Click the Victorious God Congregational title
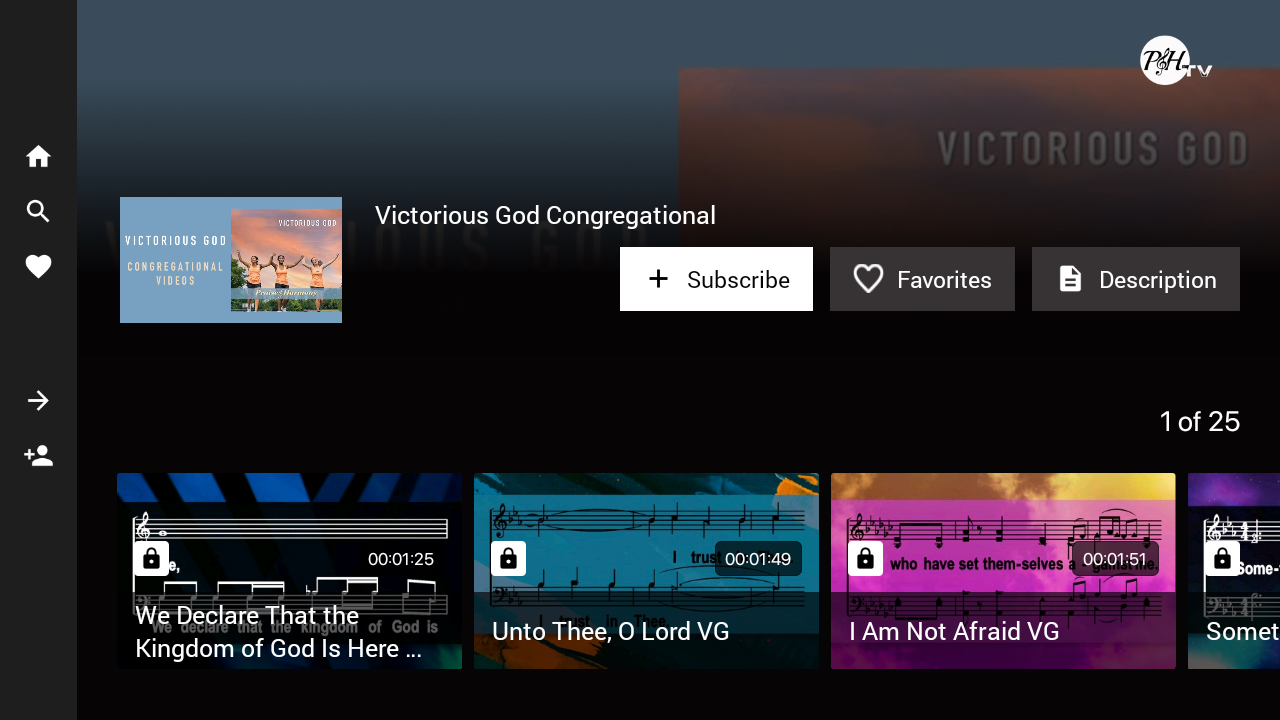1280x720 pixels. (545, 215)
